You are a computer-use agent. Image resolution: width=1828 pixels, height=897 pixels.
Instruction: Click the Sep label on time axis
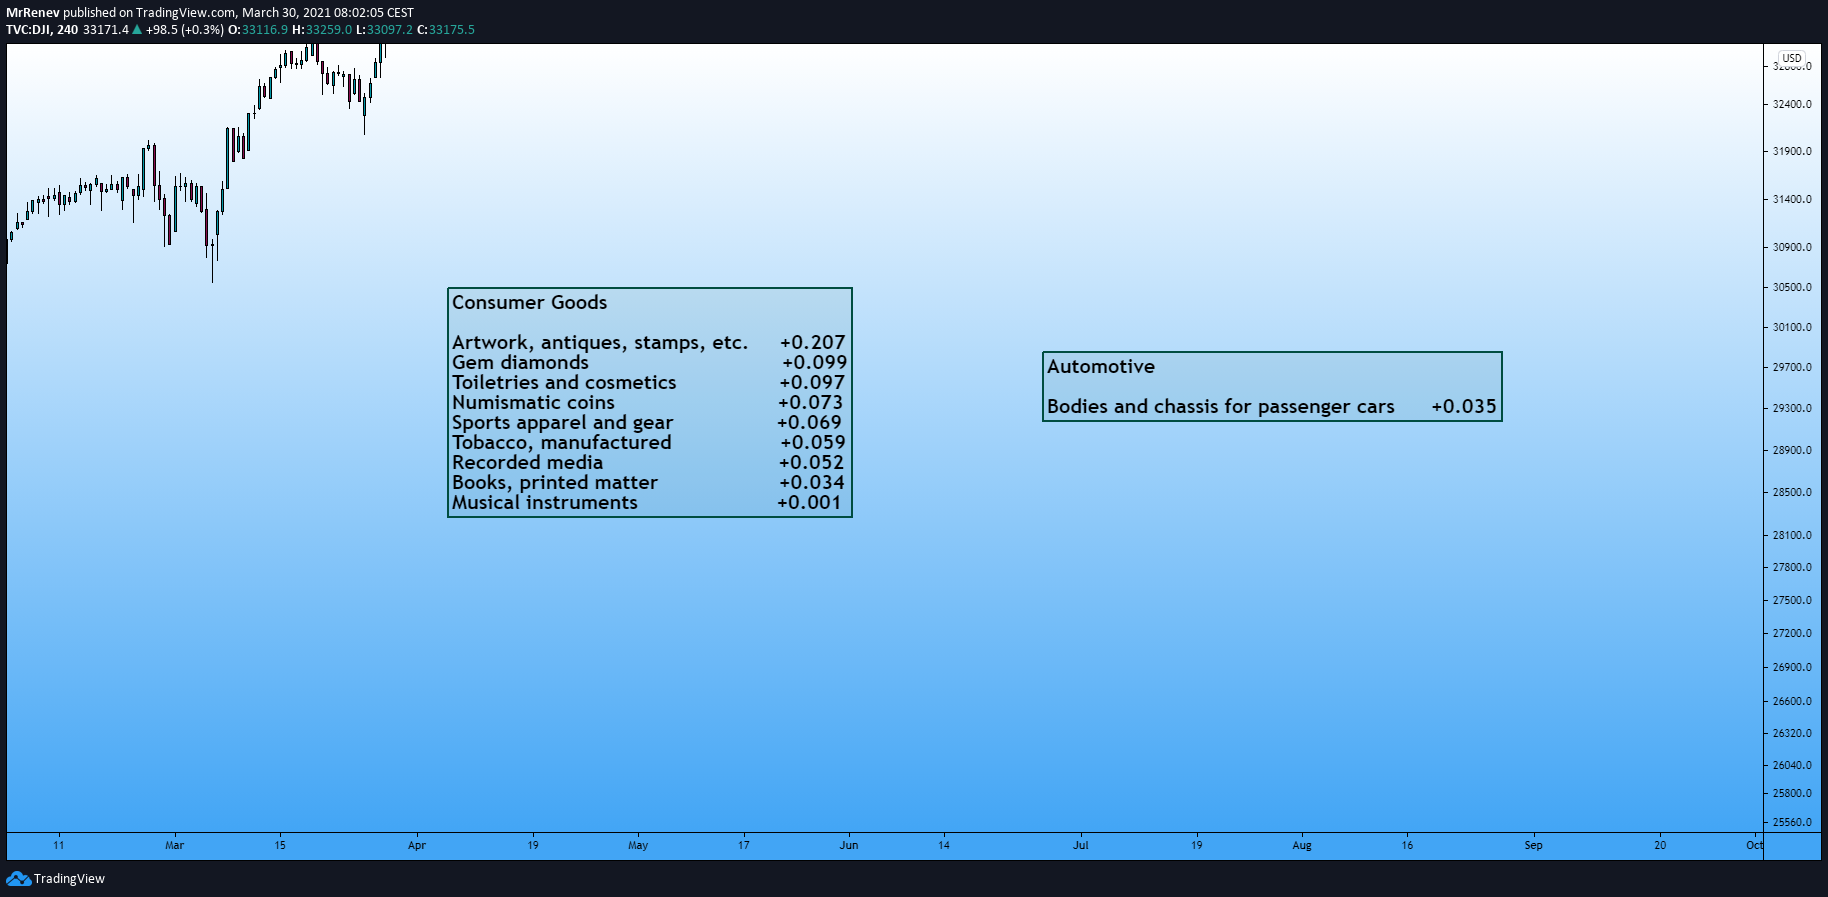pos(1533,846)
